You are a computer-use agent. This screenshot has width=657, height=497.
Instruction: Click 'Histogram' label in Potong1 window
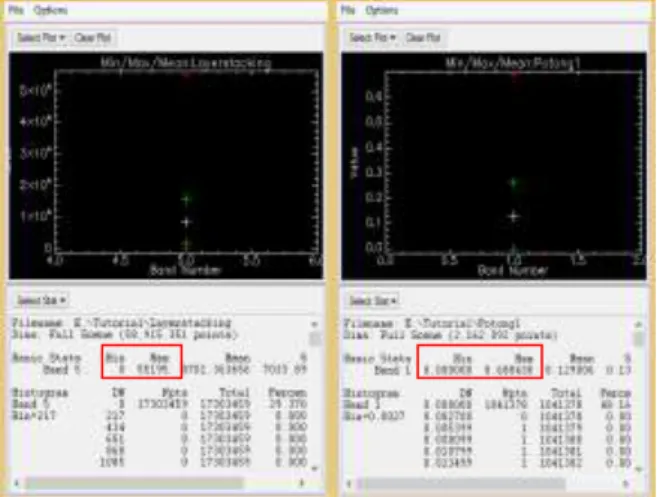coord(371,393)
